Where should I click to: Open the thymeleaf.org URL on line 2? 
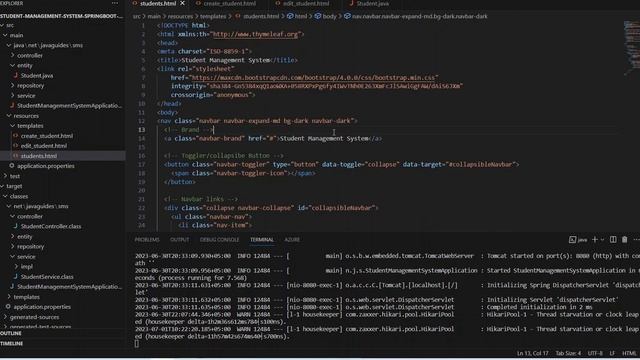(255, 34)
